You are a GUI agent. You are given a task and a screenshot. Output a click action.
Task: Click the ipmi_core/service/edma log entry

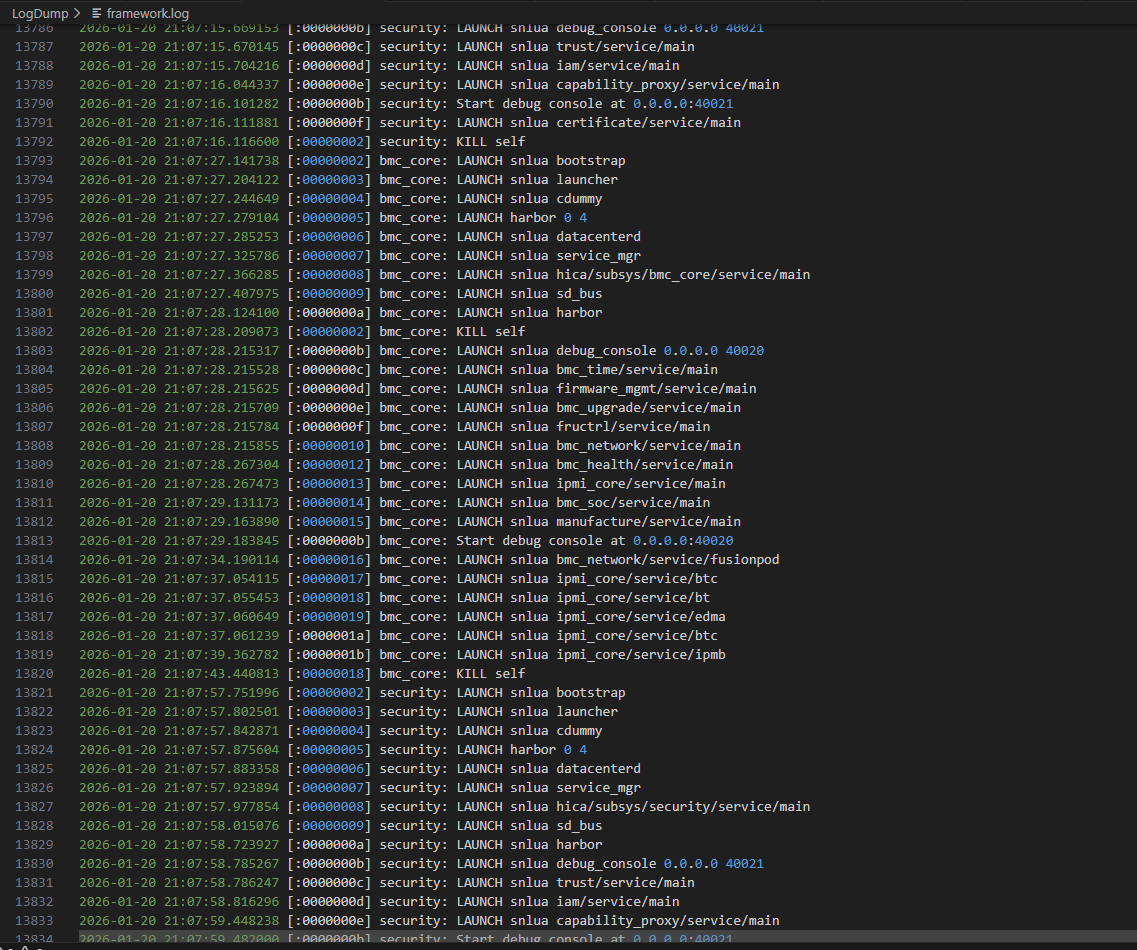pos(640,617)
